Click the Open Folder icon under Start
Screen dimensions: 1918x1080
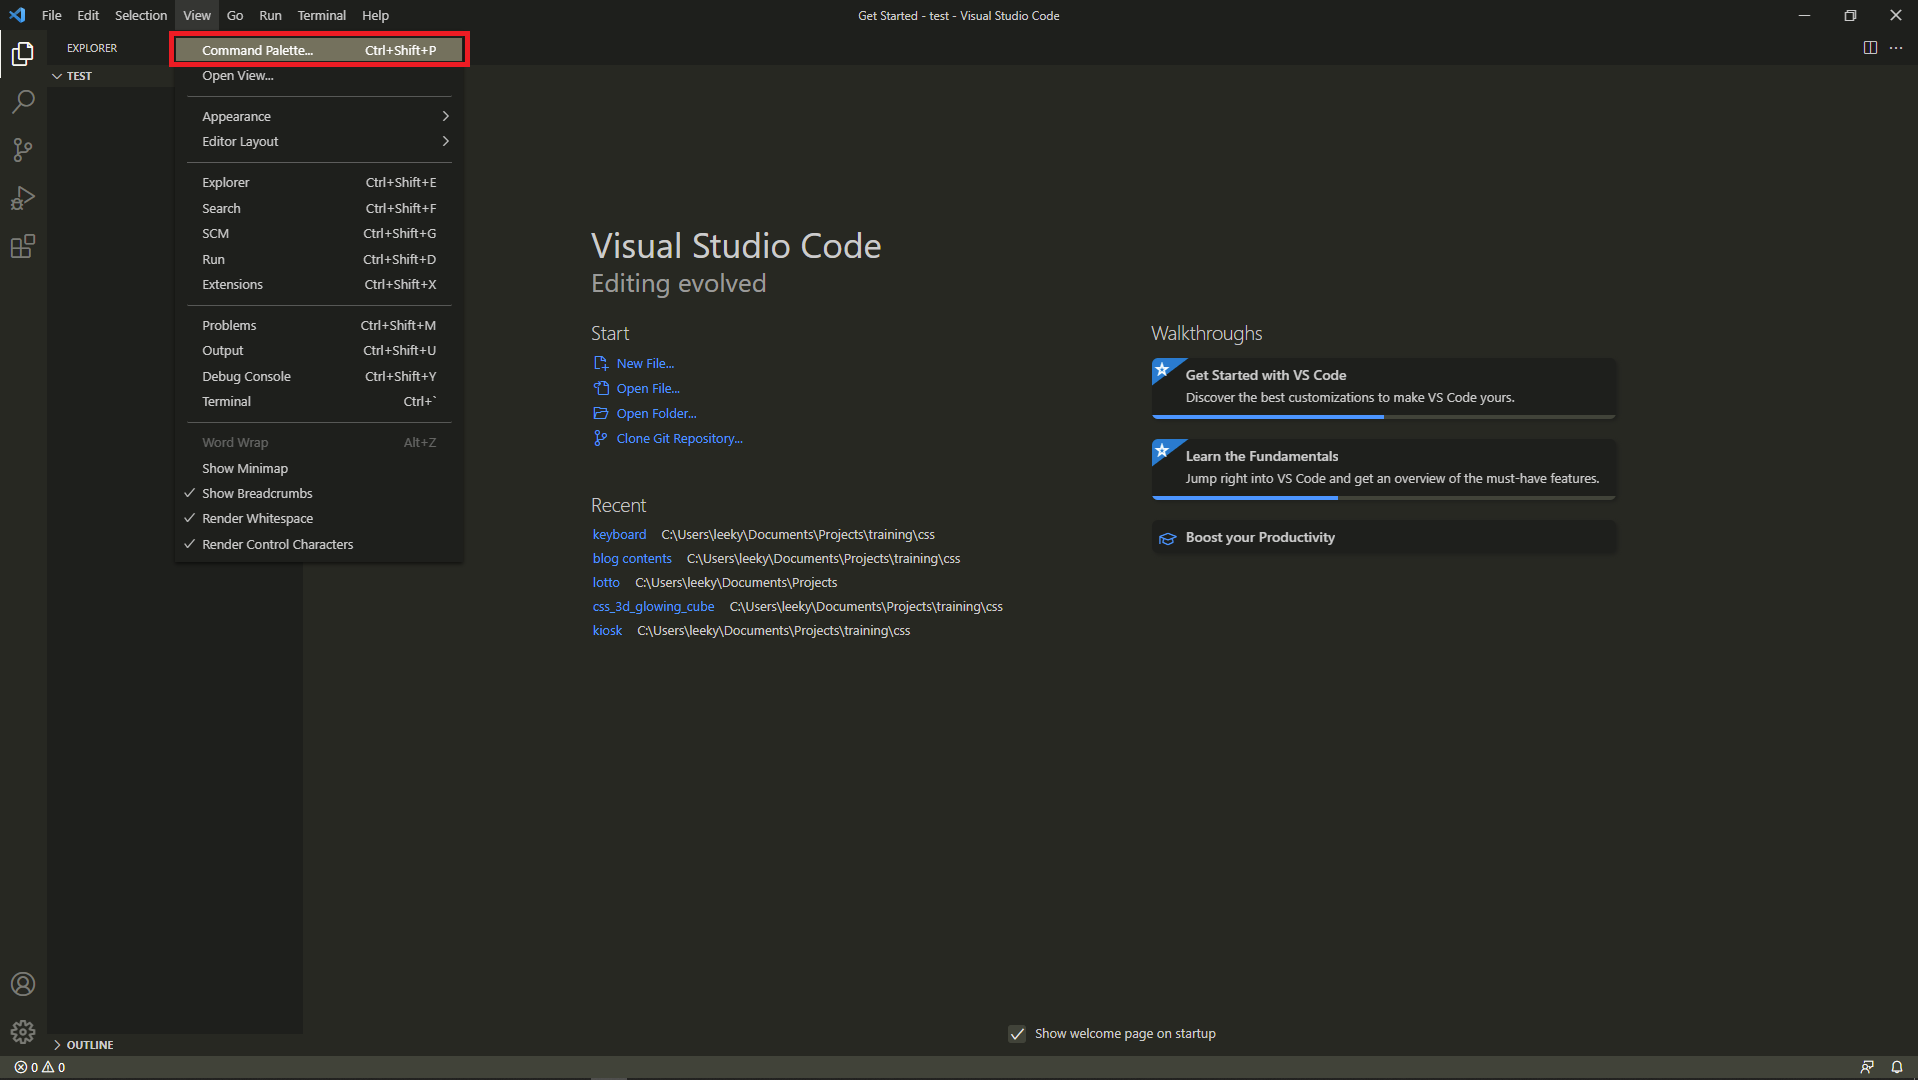pyautogui.click(x=600, y=413)
